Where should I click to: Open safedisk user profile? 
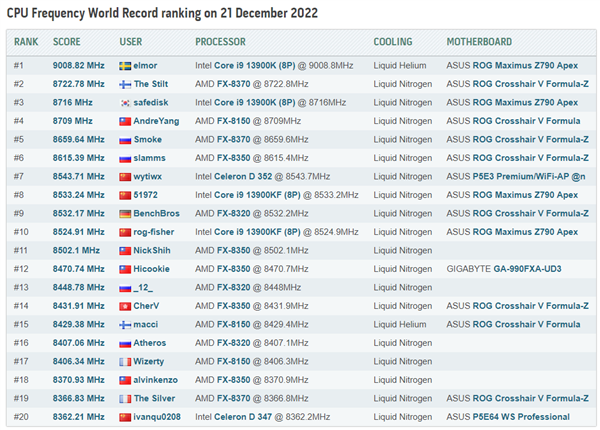click(x=151, y=103)
